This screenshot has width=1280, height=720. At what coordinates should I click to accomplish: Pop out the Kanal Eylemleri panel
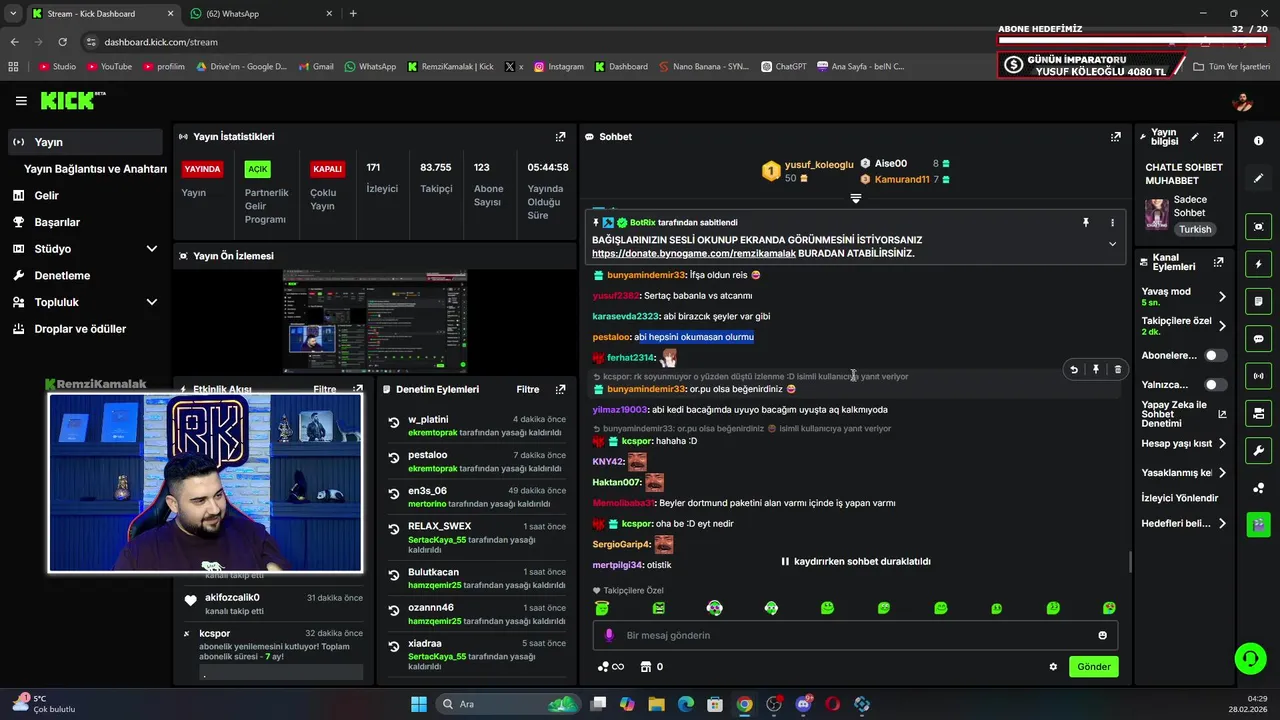[x=1218, y=262]
